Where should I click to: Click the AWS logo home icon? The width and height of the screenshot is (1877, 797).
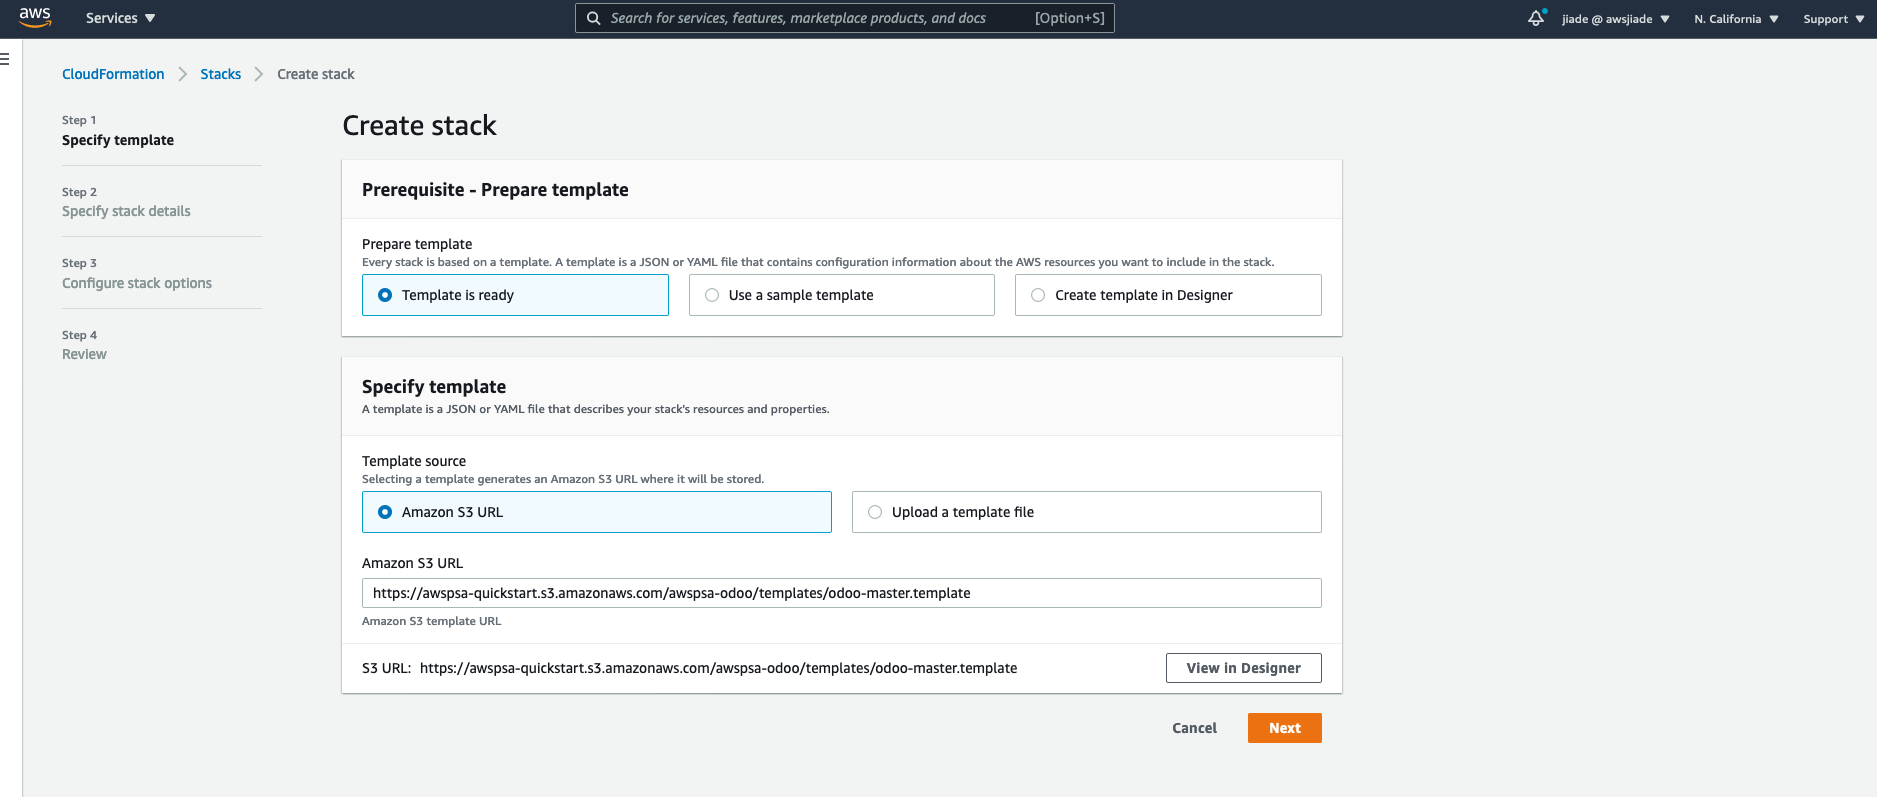35,18
